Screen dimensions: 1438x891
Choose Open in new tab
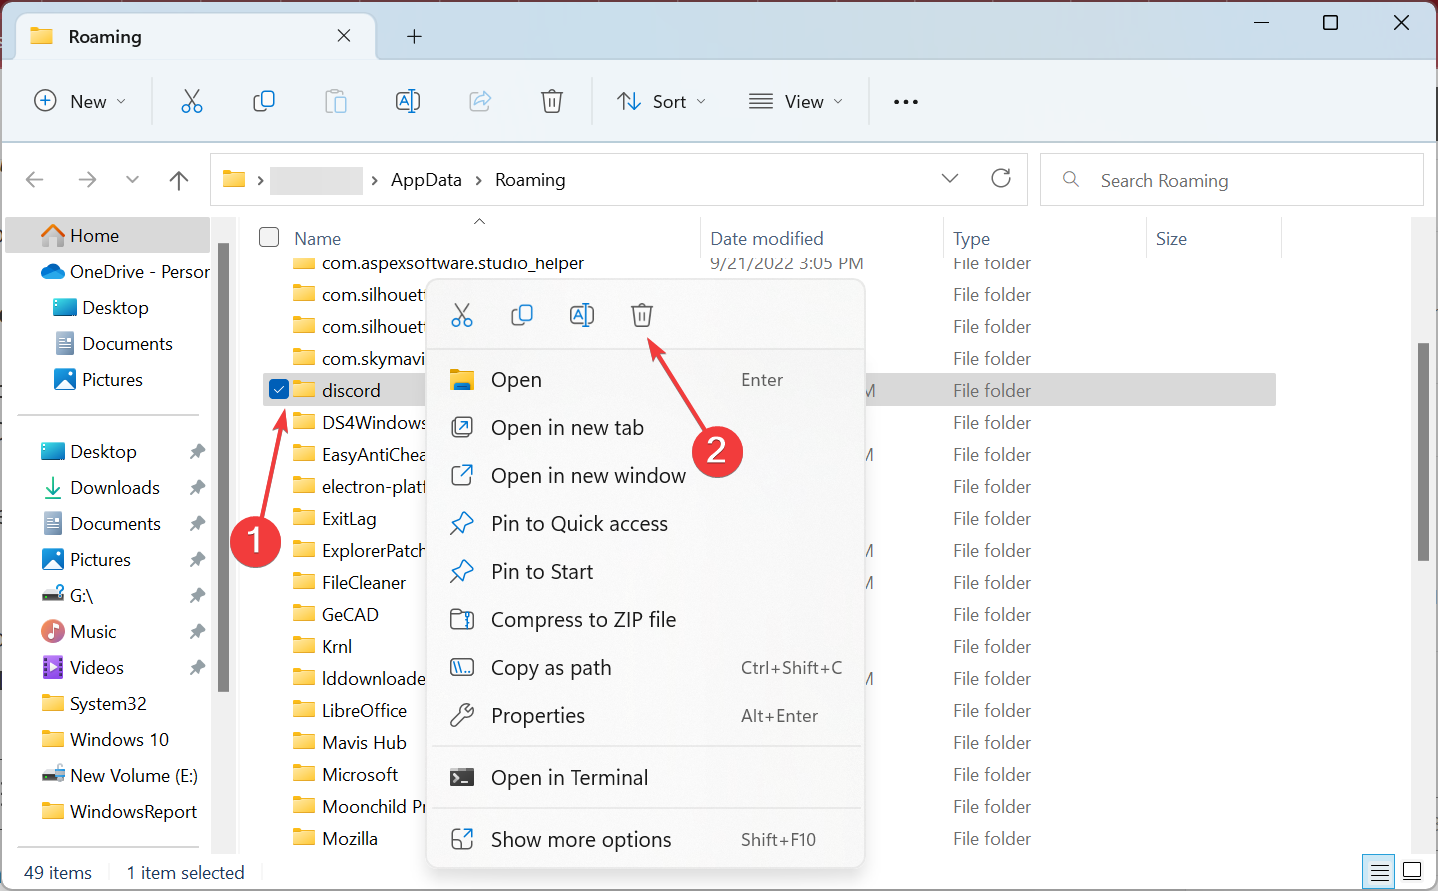(x=646, y=428)
